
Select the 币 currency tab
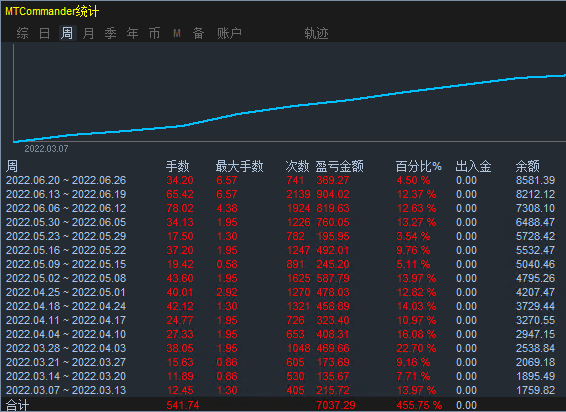pos(154,33)
